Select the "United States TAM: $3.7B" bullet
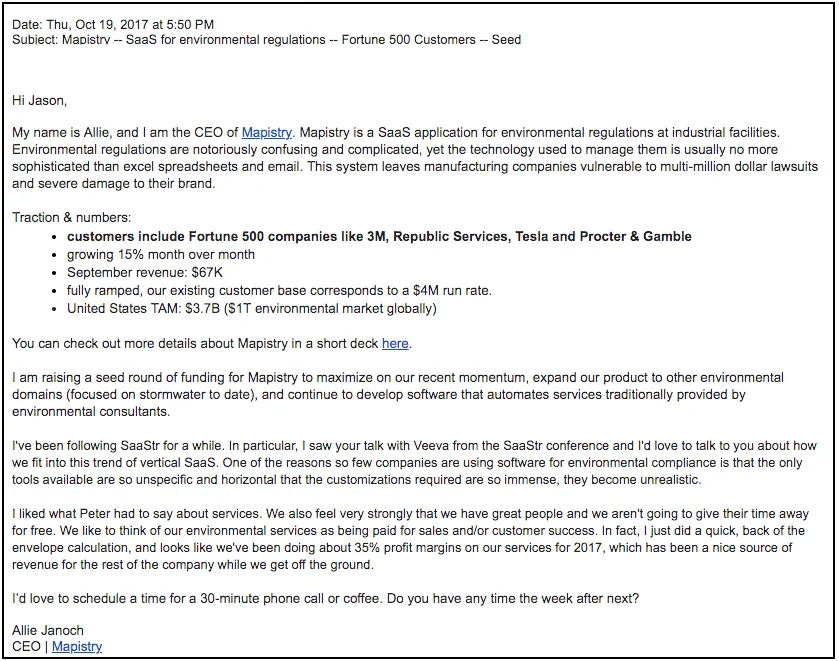 [x=251, y=309]
